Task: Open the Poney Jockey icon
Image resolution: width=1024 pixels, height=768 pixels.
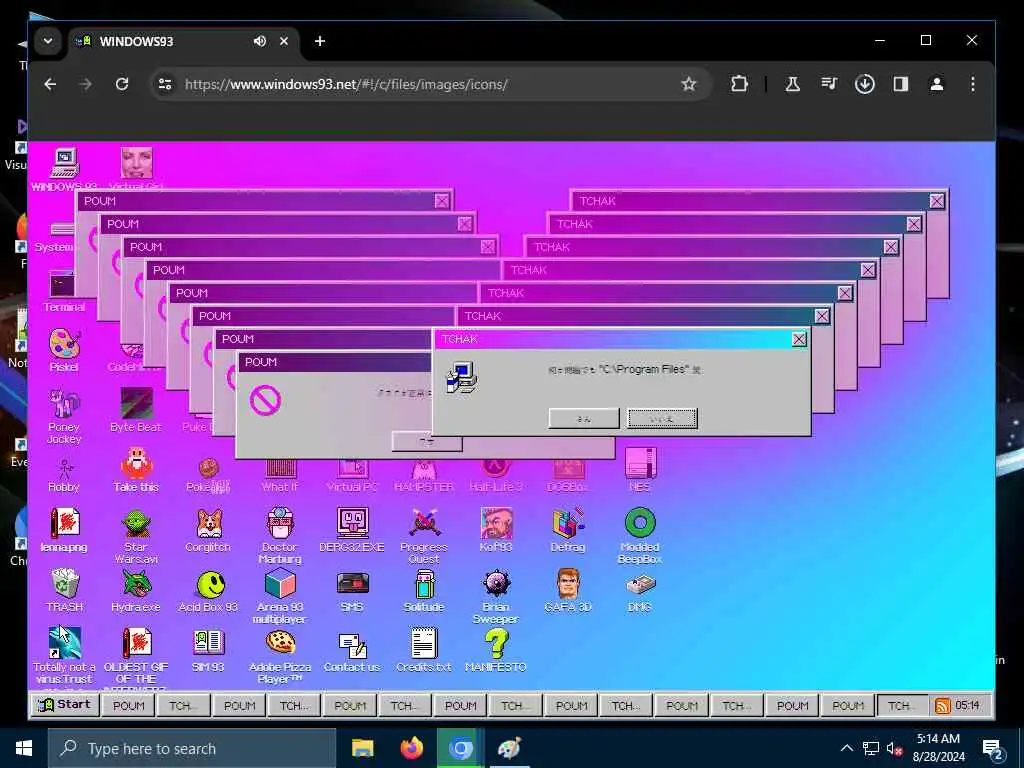Action: [64, 416]
